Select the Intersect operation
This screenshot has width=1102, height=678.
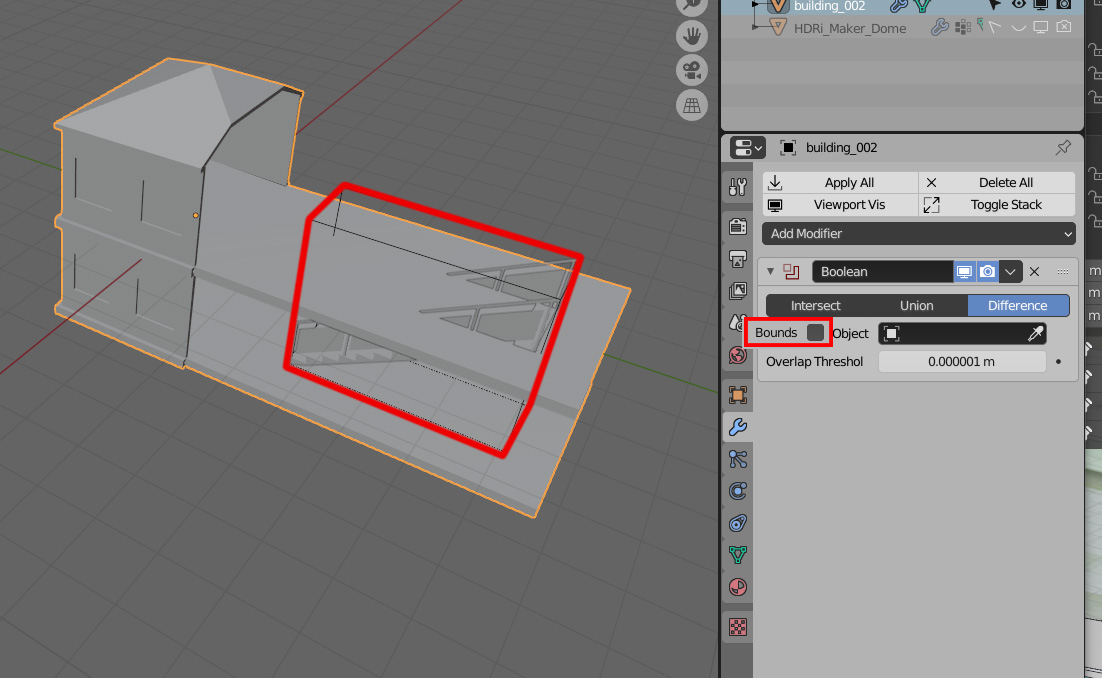point(815,306)
